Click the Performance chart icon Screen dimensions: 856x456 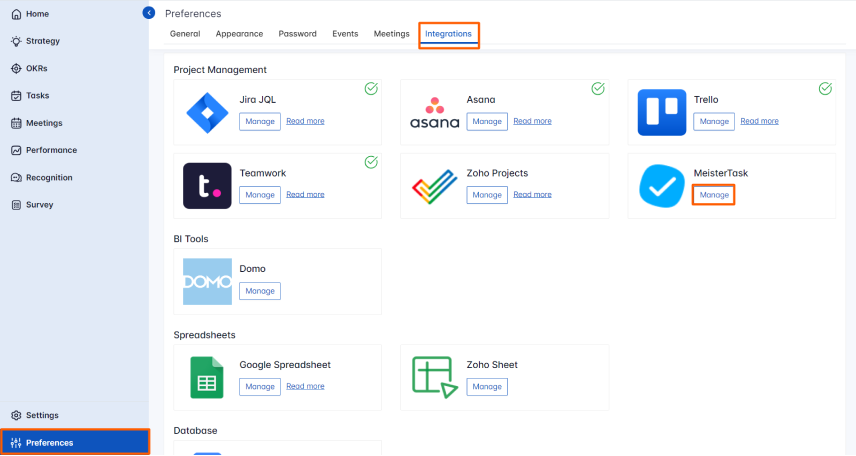(16, 150)
